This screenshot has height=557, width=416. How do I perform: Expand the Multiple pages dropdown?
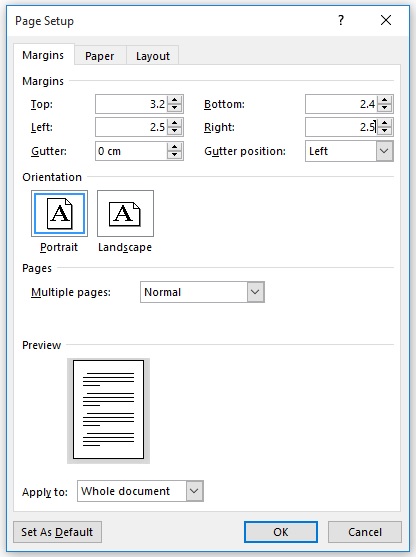[255, 292]
